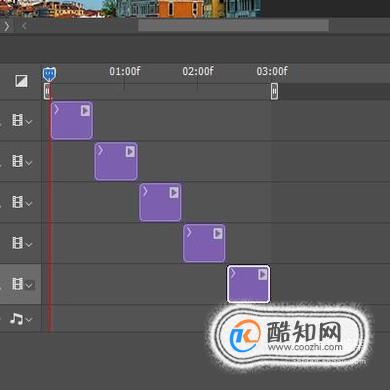Click the fifth track's filmstrip icon

click(17, 284)
